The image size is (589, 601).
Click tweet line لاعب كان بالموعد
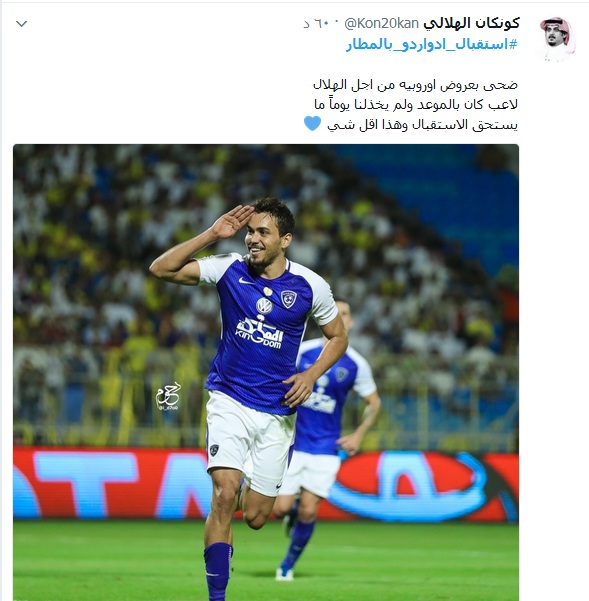point(416,105)
